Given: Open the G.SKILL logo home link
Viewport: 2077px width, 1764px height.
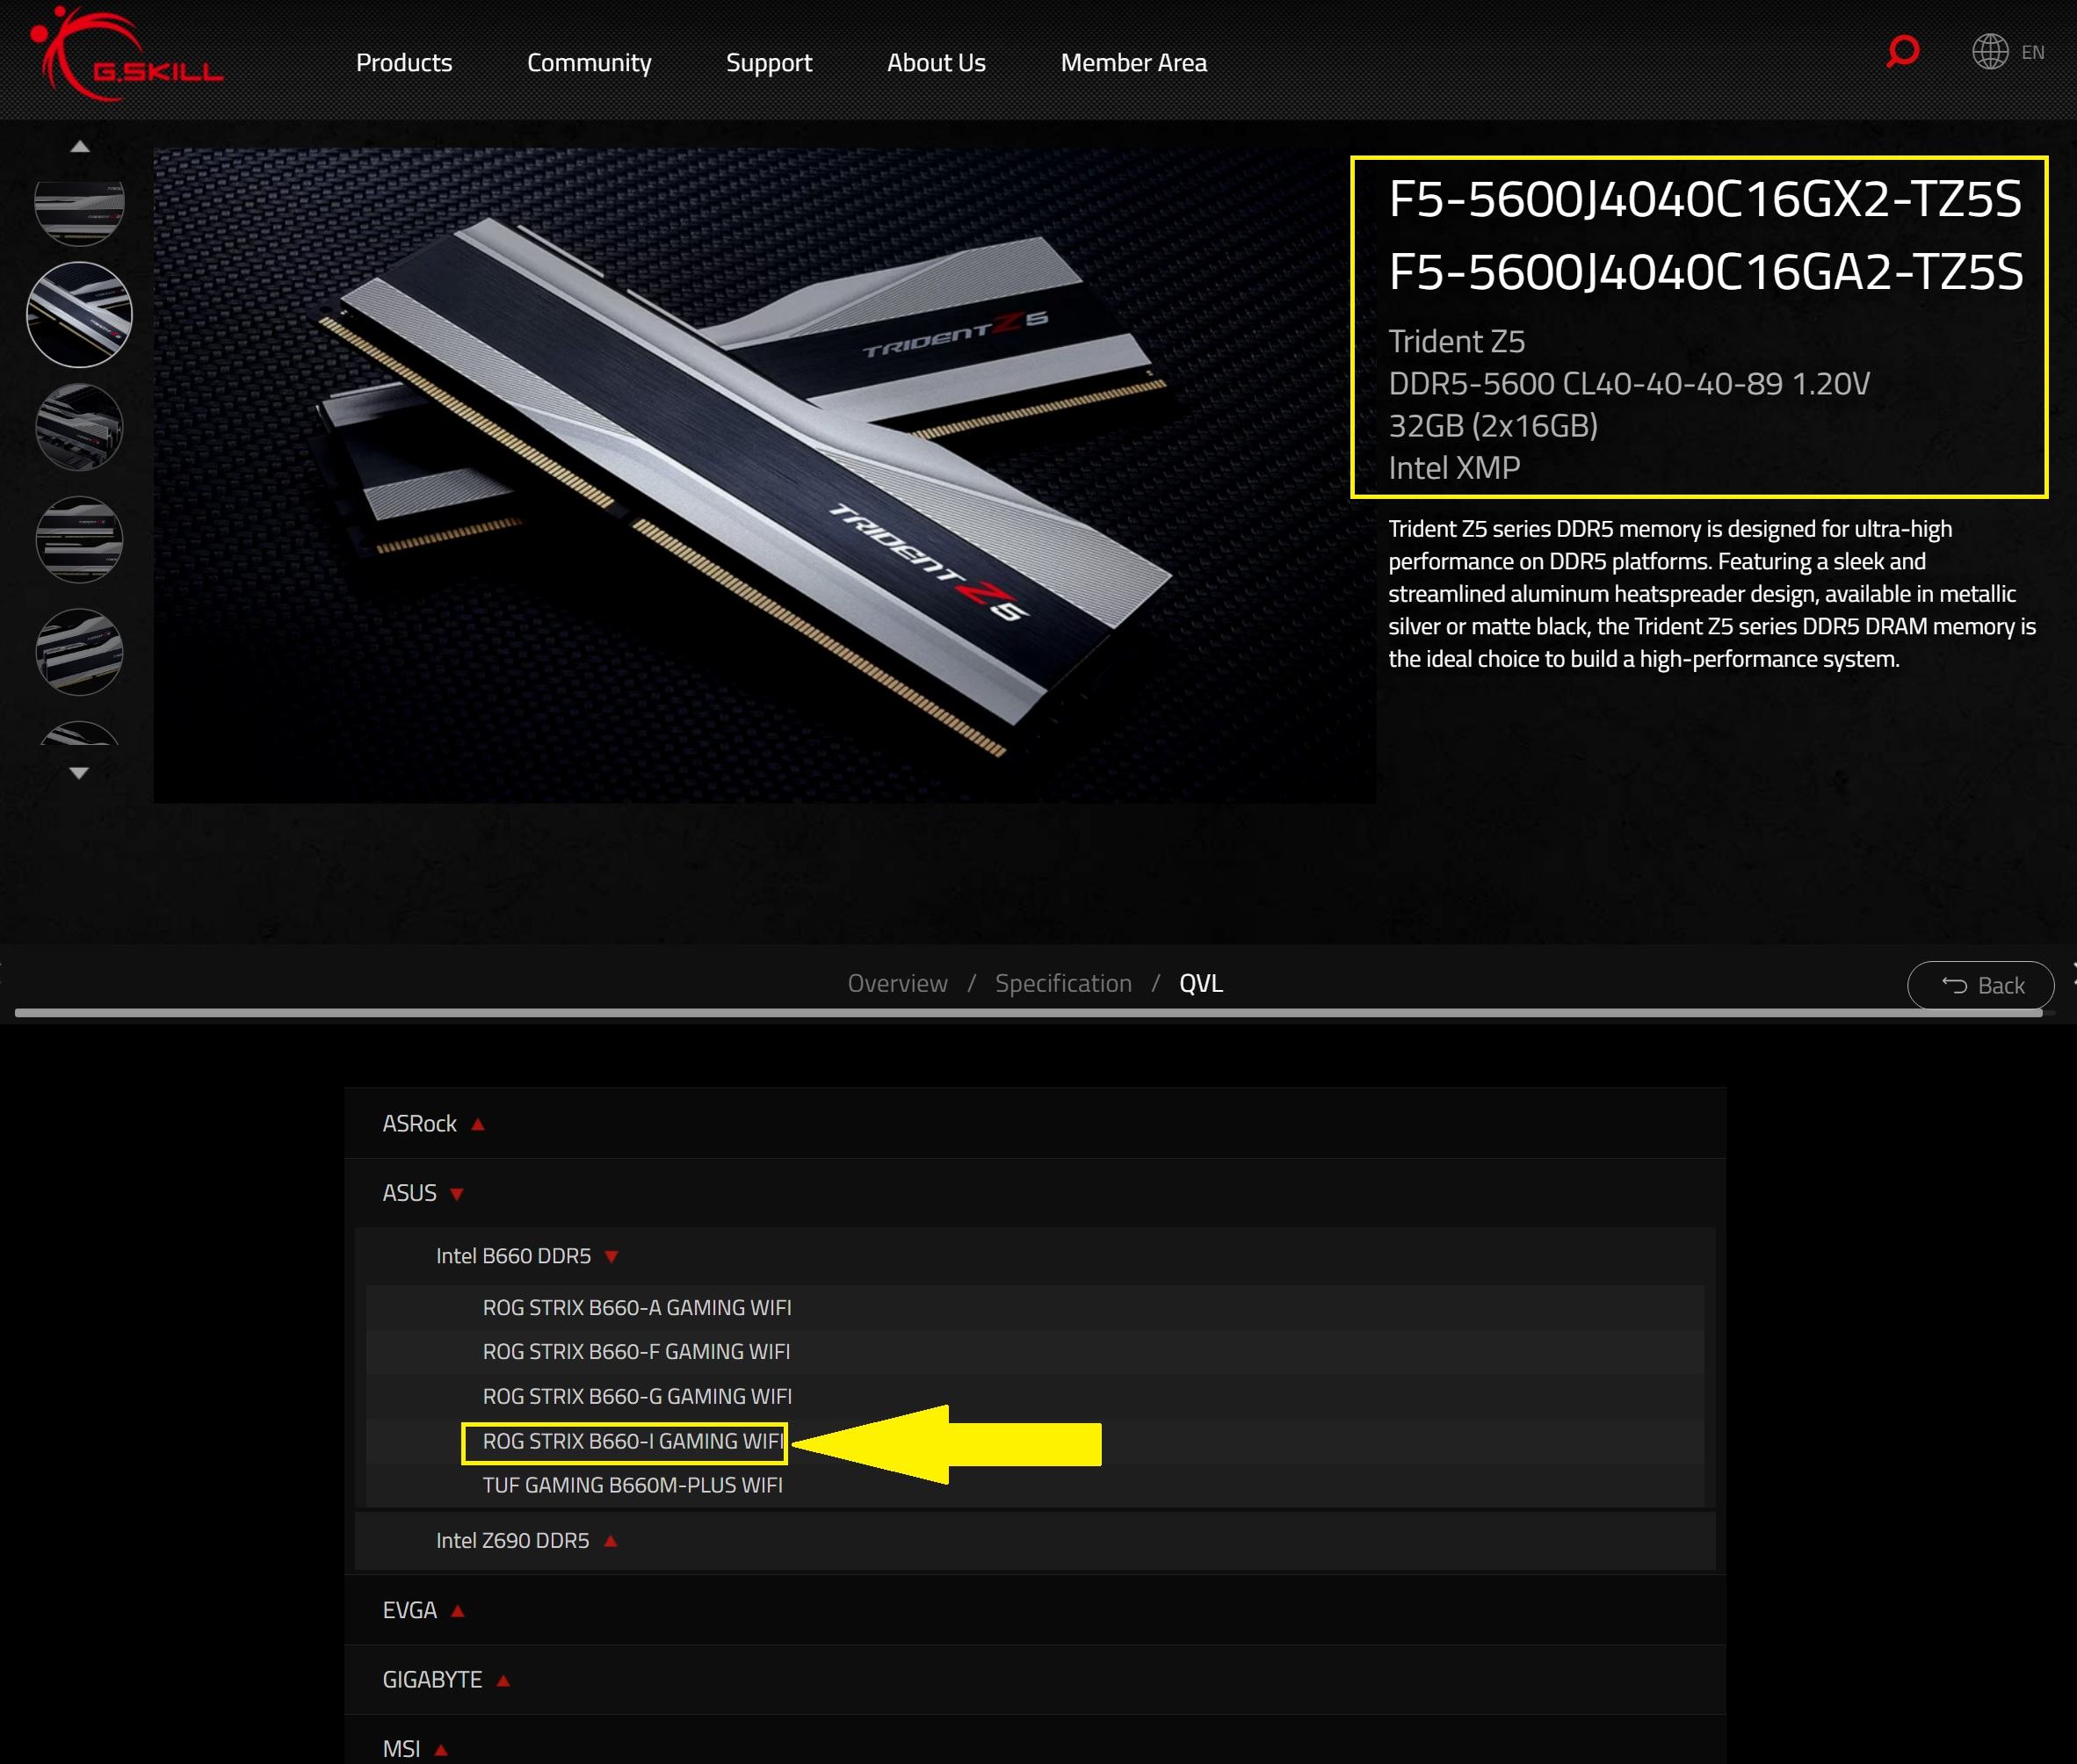Looking at the screenshot, I should pos(127,55).
